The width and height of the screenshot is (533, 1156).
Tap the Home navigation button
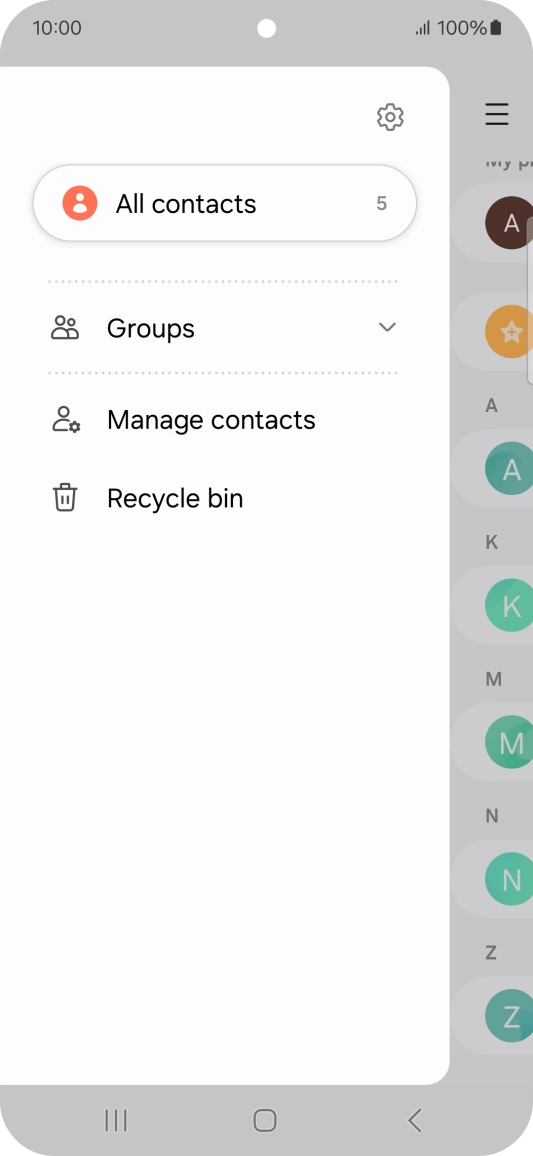click(265, 1121)
